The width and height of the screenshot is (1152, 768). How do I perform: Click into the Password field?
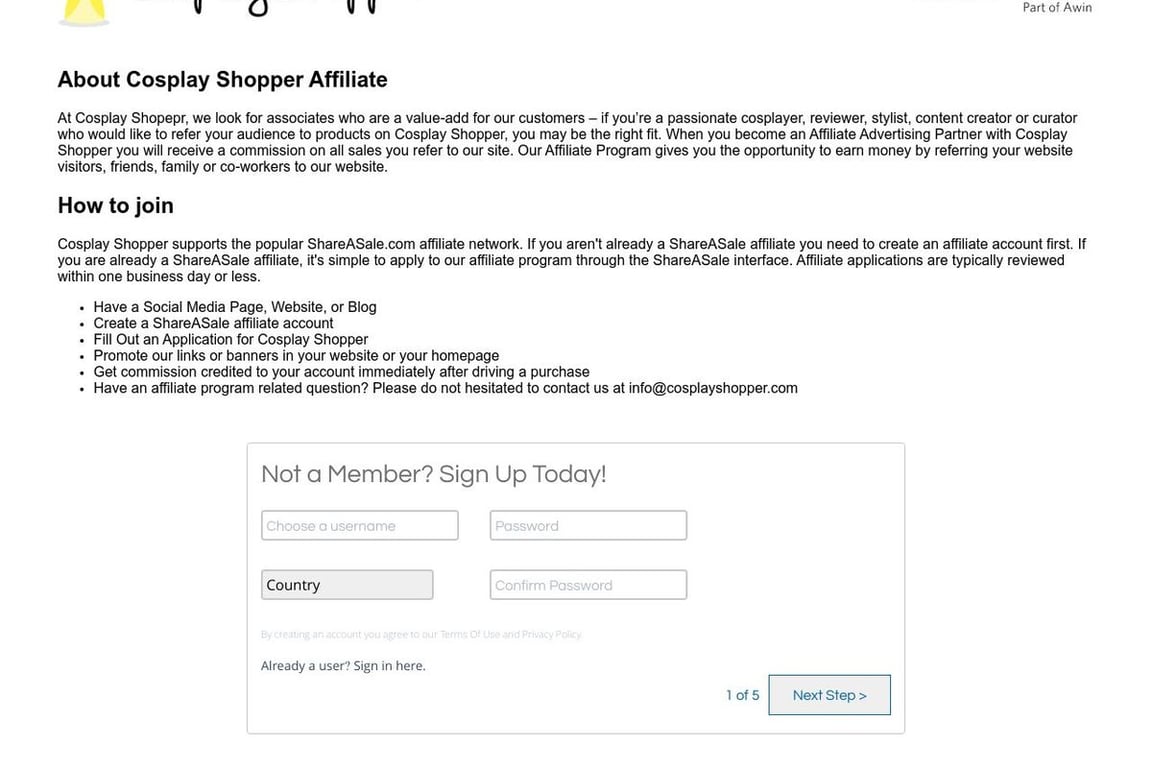pos(588,526)
